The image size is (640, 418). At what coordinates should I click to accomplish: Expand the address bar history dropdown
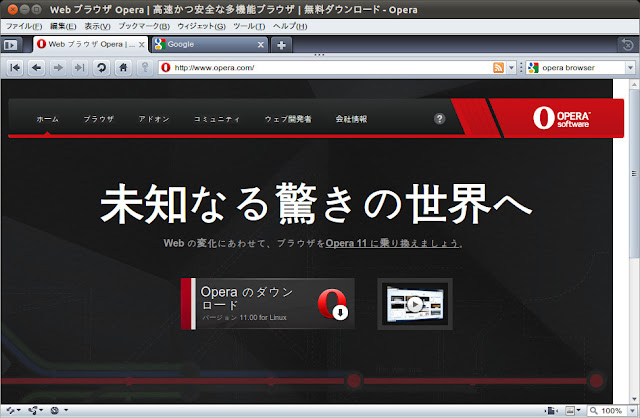tap(511, 67)
